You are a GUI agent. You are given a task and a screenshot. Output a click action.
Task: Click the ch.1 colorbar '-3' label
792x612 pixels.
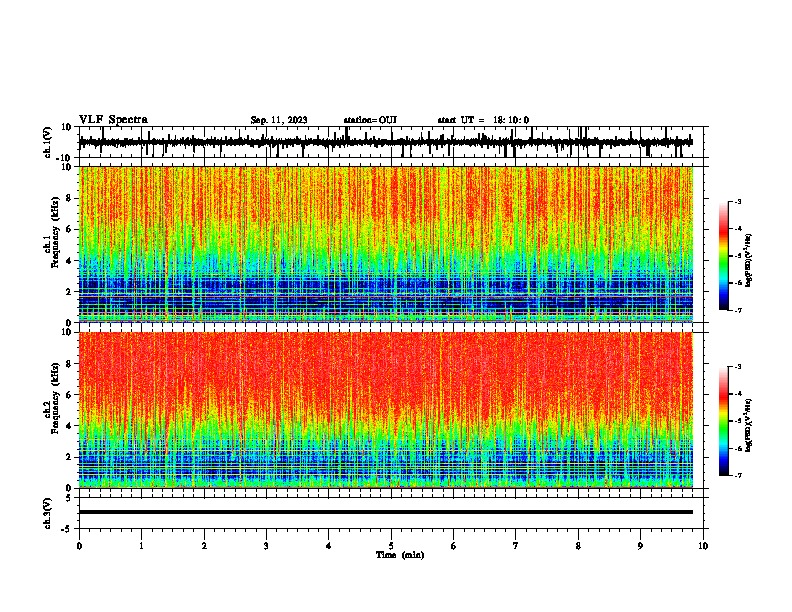[737, 202]
